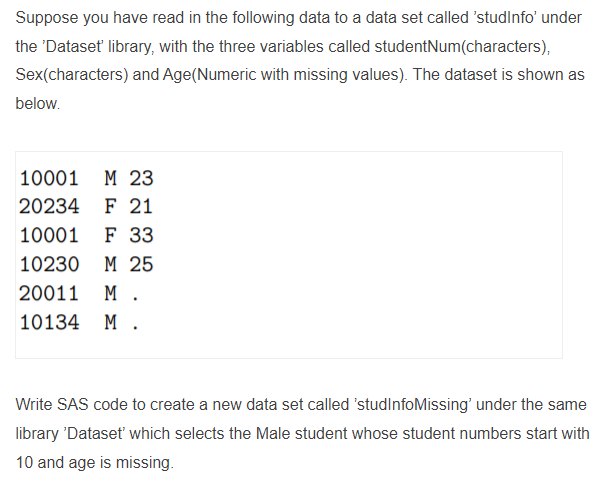Image resolution: width=611 pixels, height=483 pixels.
Task: Click the student number 20234 in the data box
Action: (x=49, y=206)
